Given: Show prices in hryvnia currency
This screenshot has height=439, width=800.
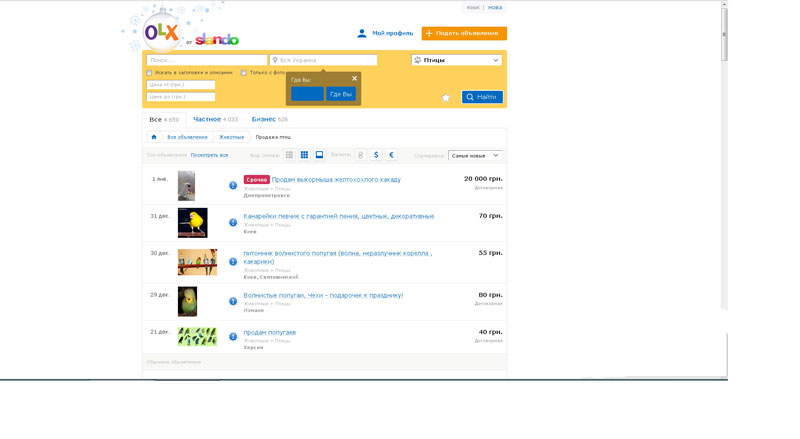Looking at the screenshot, I should 361,155.
